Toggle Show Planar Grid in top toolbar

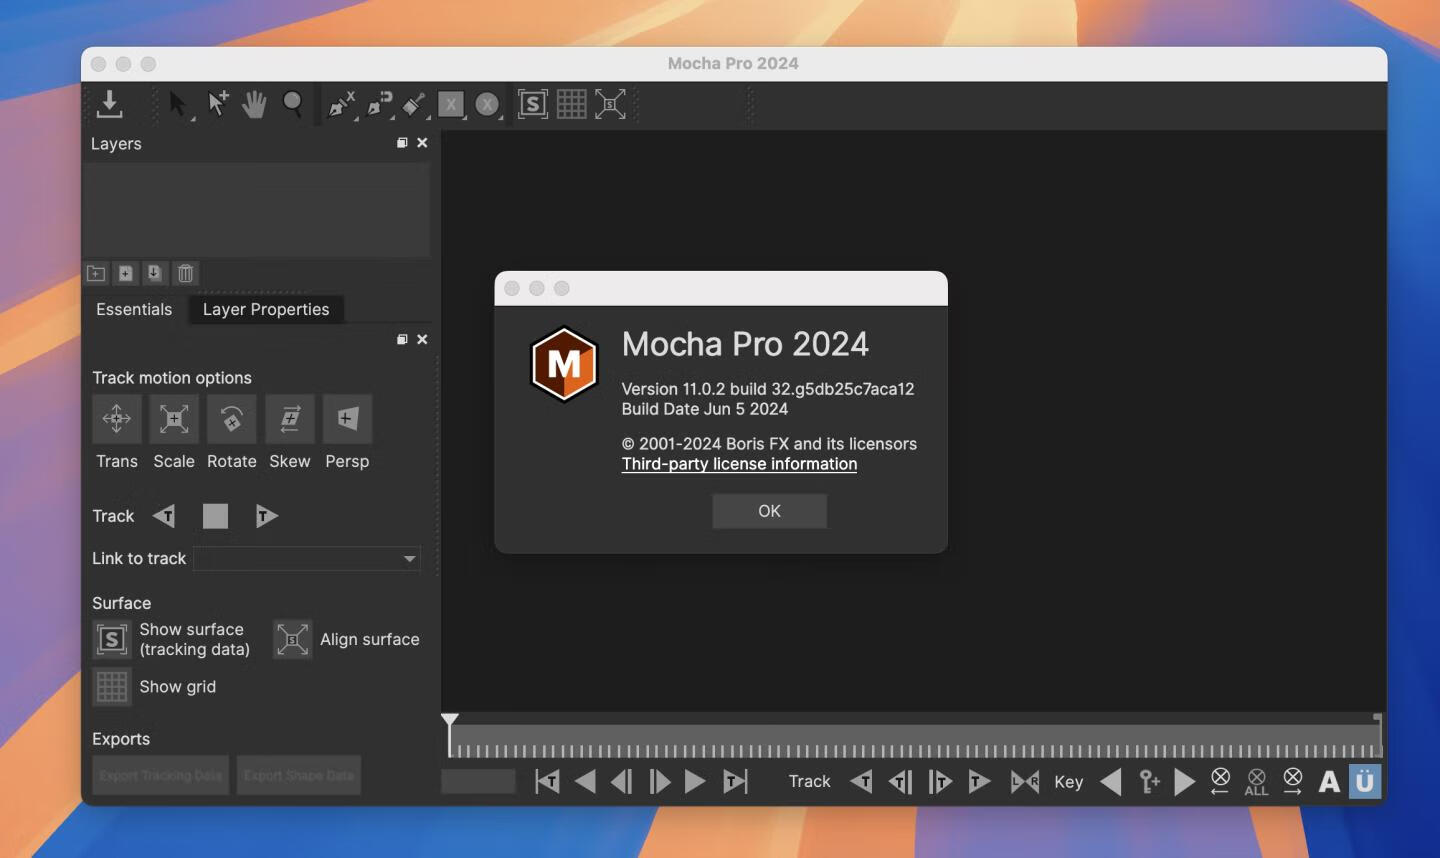tap(571, 104)
